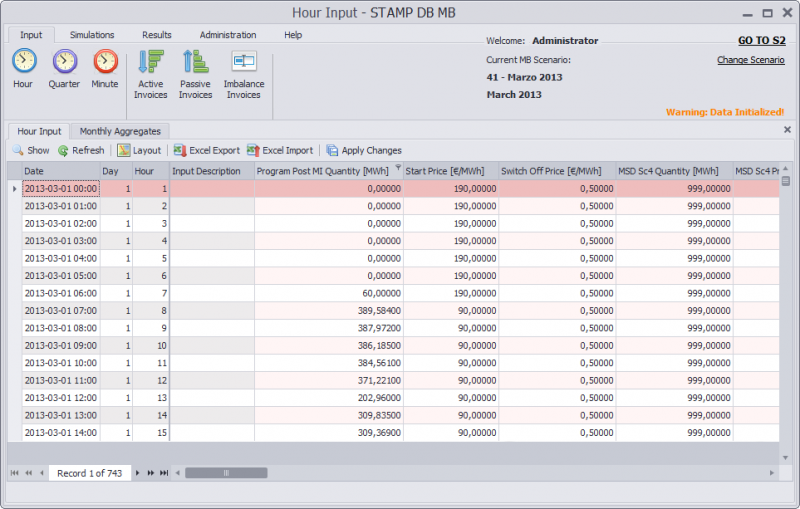The width and height of the screenshot is (800, 509).
Task: Open filter dropdown on Program Post MI Quantity column
Action: pos(398,169)
